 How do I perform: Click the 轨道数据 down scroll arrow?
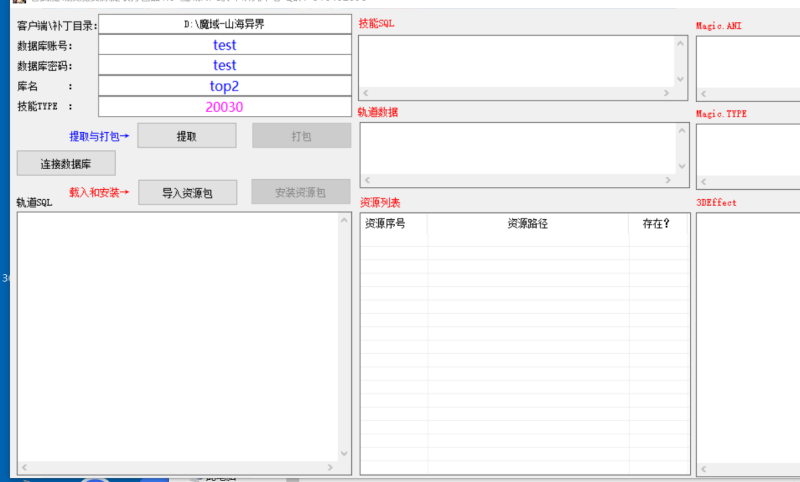[682, 166]
